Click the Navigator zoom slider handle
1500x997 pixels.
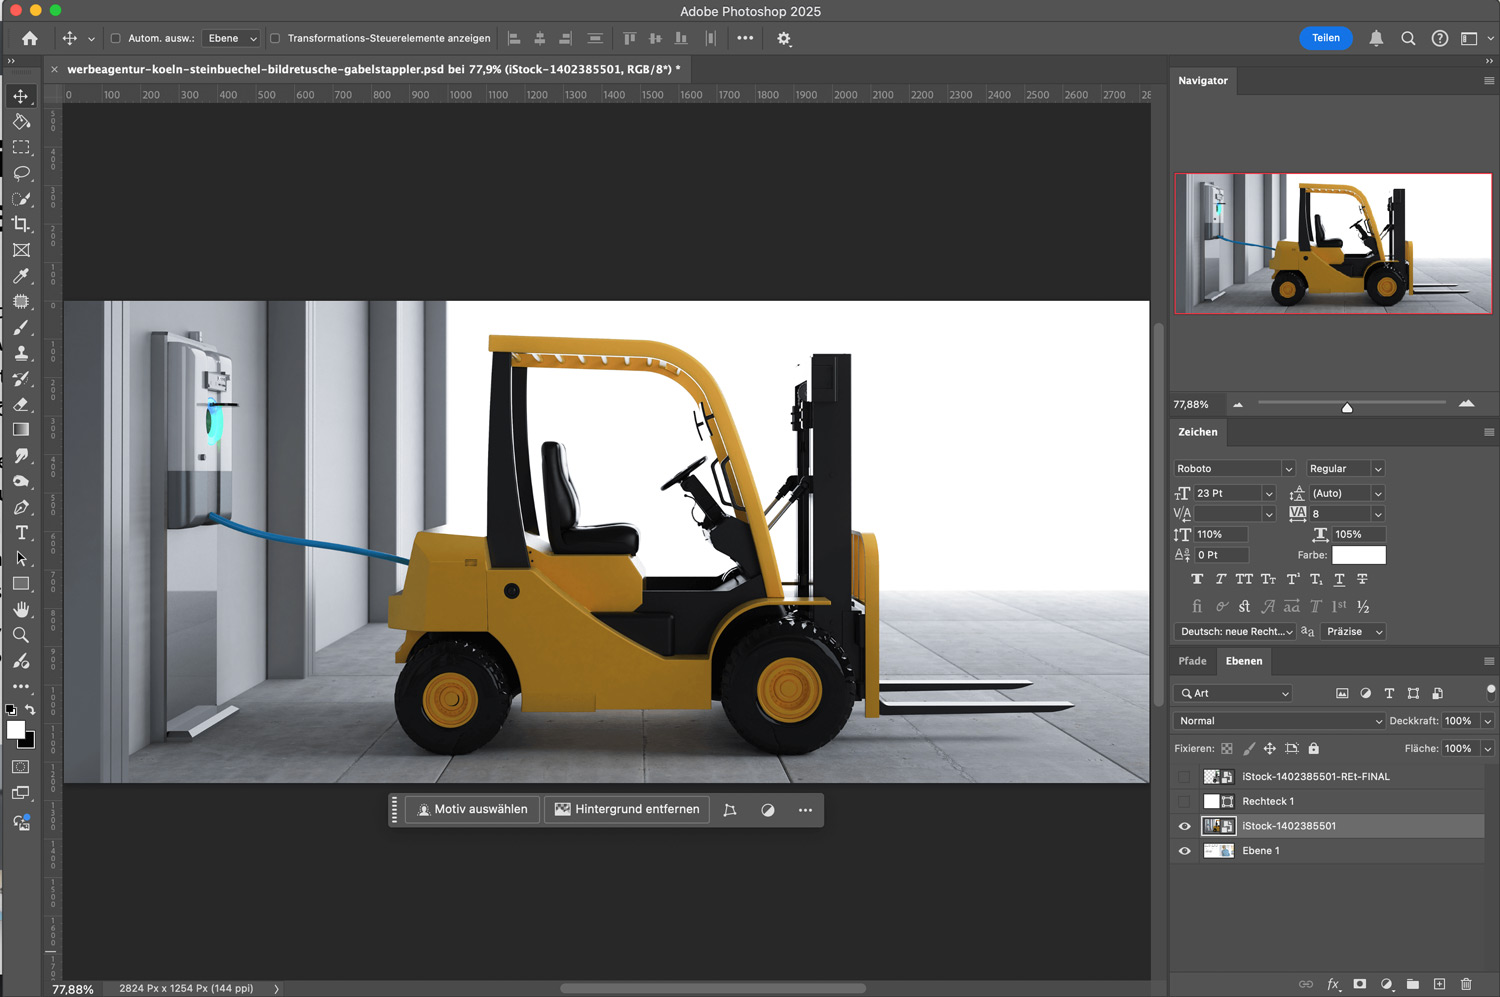tap(1347, 407)
